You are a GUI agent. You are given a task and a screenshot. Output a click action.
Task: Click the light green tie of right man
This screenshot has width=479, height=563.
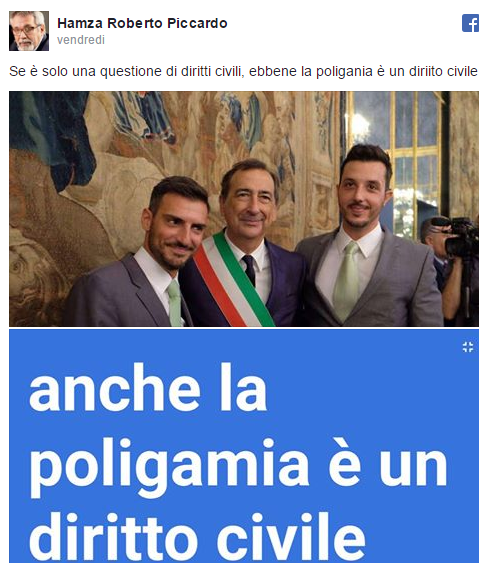click(x=345, y=280)
